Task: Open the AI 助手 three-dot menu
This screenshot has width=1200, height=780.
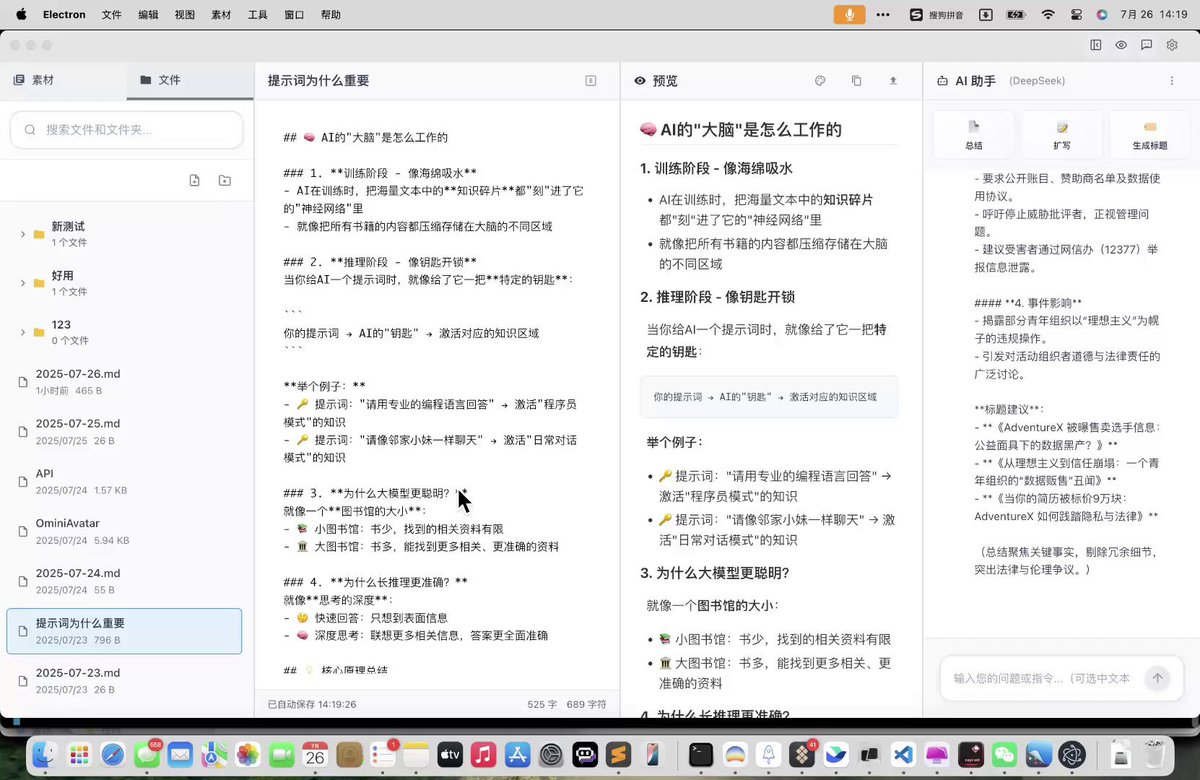Action: point(1171,81)
